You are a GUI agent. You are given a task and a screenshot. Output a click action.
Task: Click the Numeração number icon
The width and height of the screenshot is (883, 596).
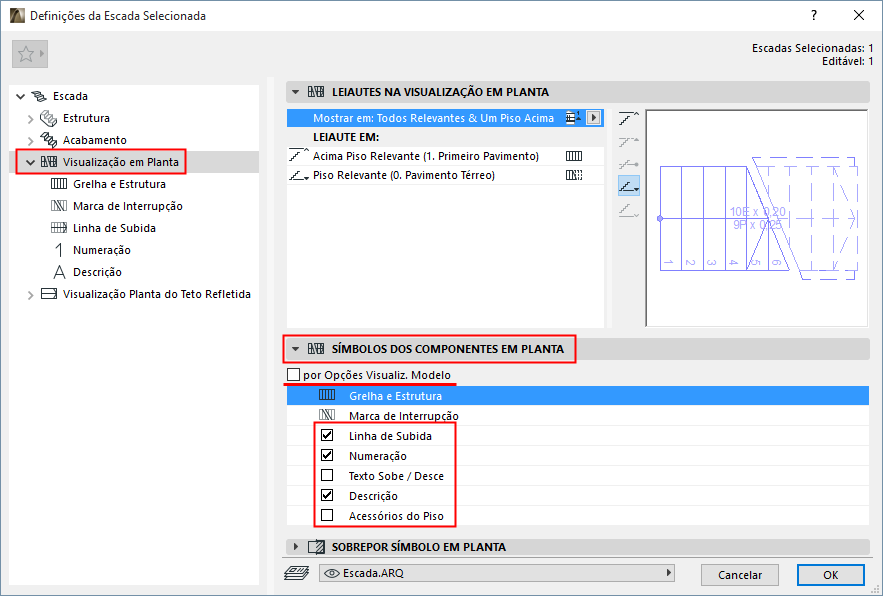(59, 250)
